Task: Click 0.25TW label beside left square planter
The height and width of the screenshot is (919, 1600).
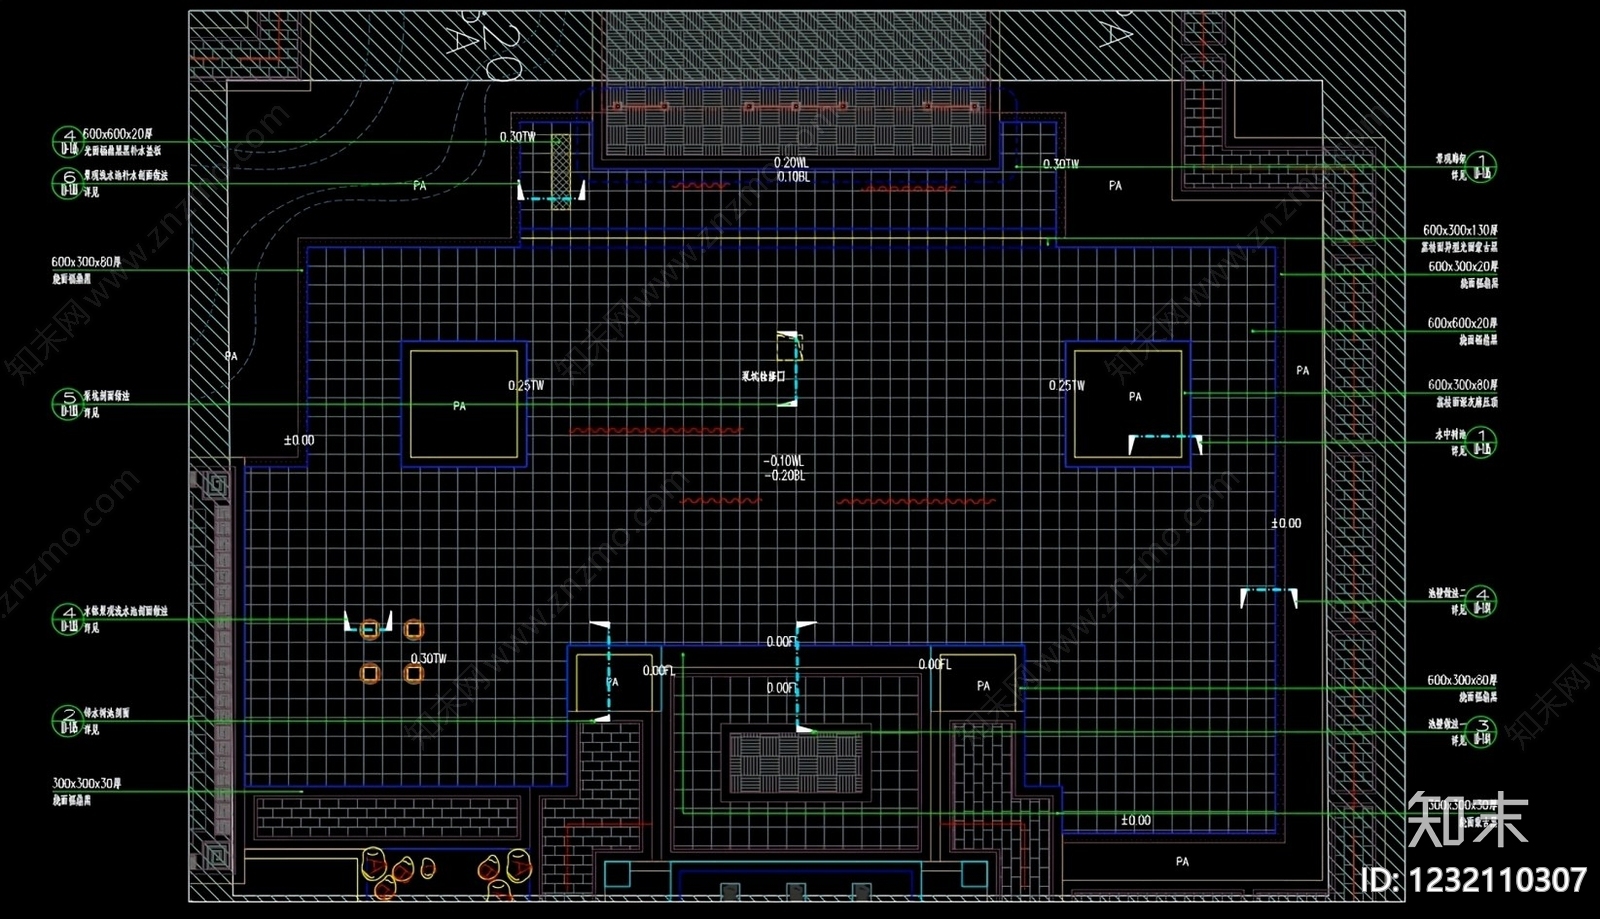Action: click(526, 385)
